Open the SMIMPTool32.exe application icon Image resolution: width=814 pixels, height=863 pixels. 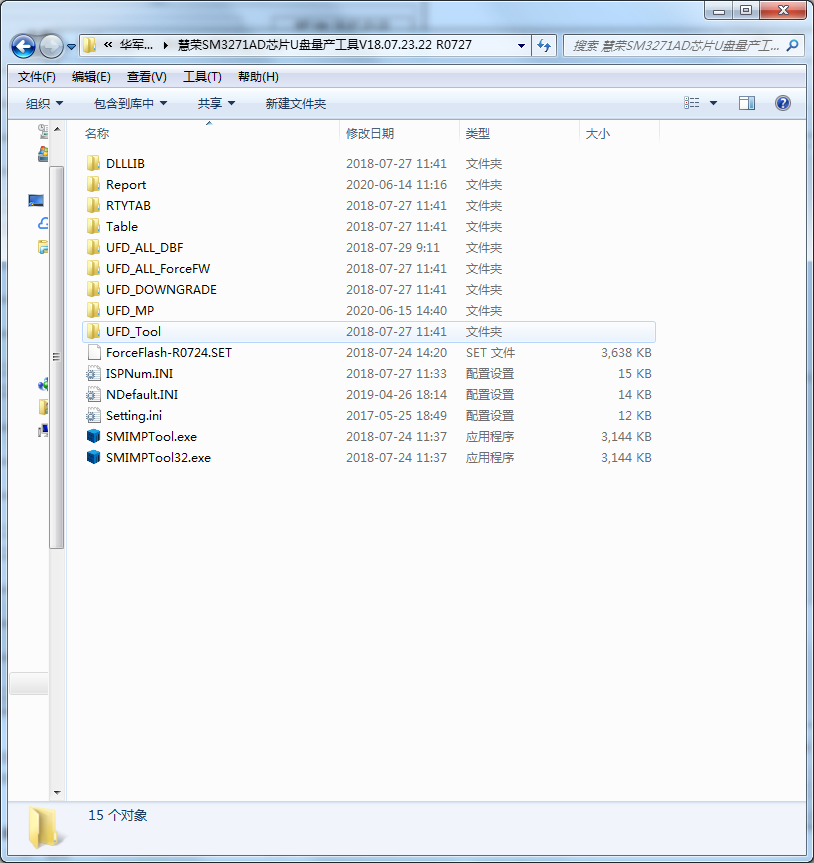(x=95, y=457)
